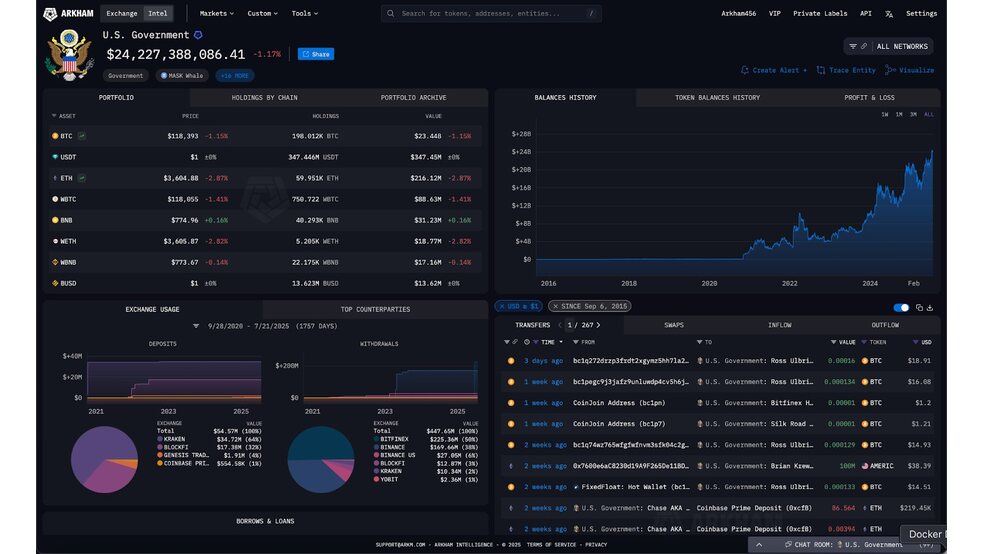Click the chart icon next to ETH asset
984x554 pixels.
(x=82, y=178)
